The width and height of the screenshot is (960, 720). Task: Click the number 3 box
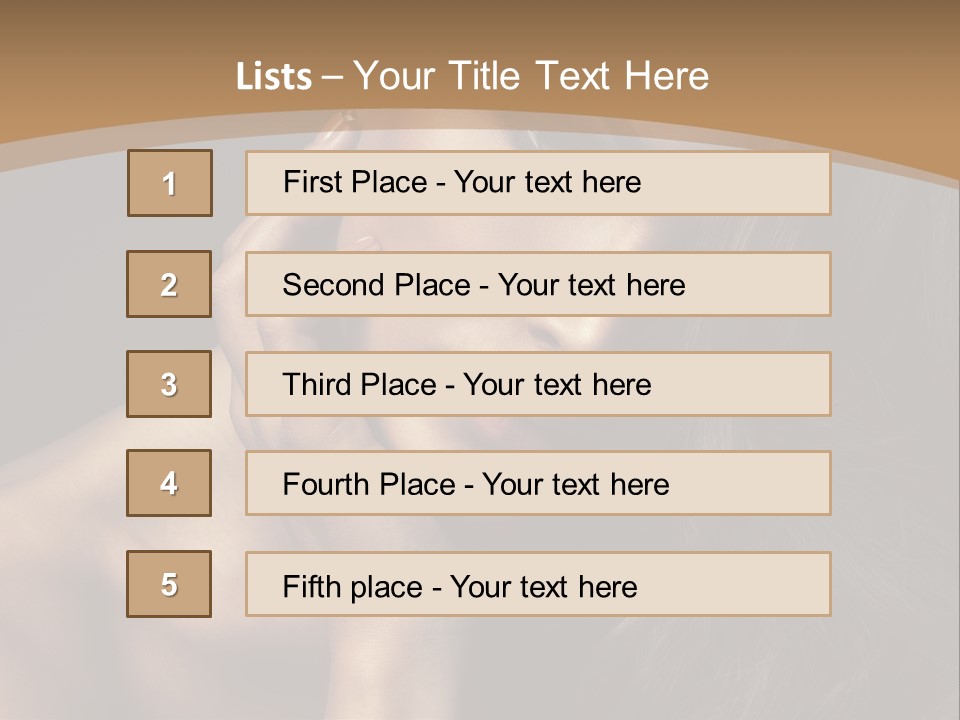[x=169, y=384]
